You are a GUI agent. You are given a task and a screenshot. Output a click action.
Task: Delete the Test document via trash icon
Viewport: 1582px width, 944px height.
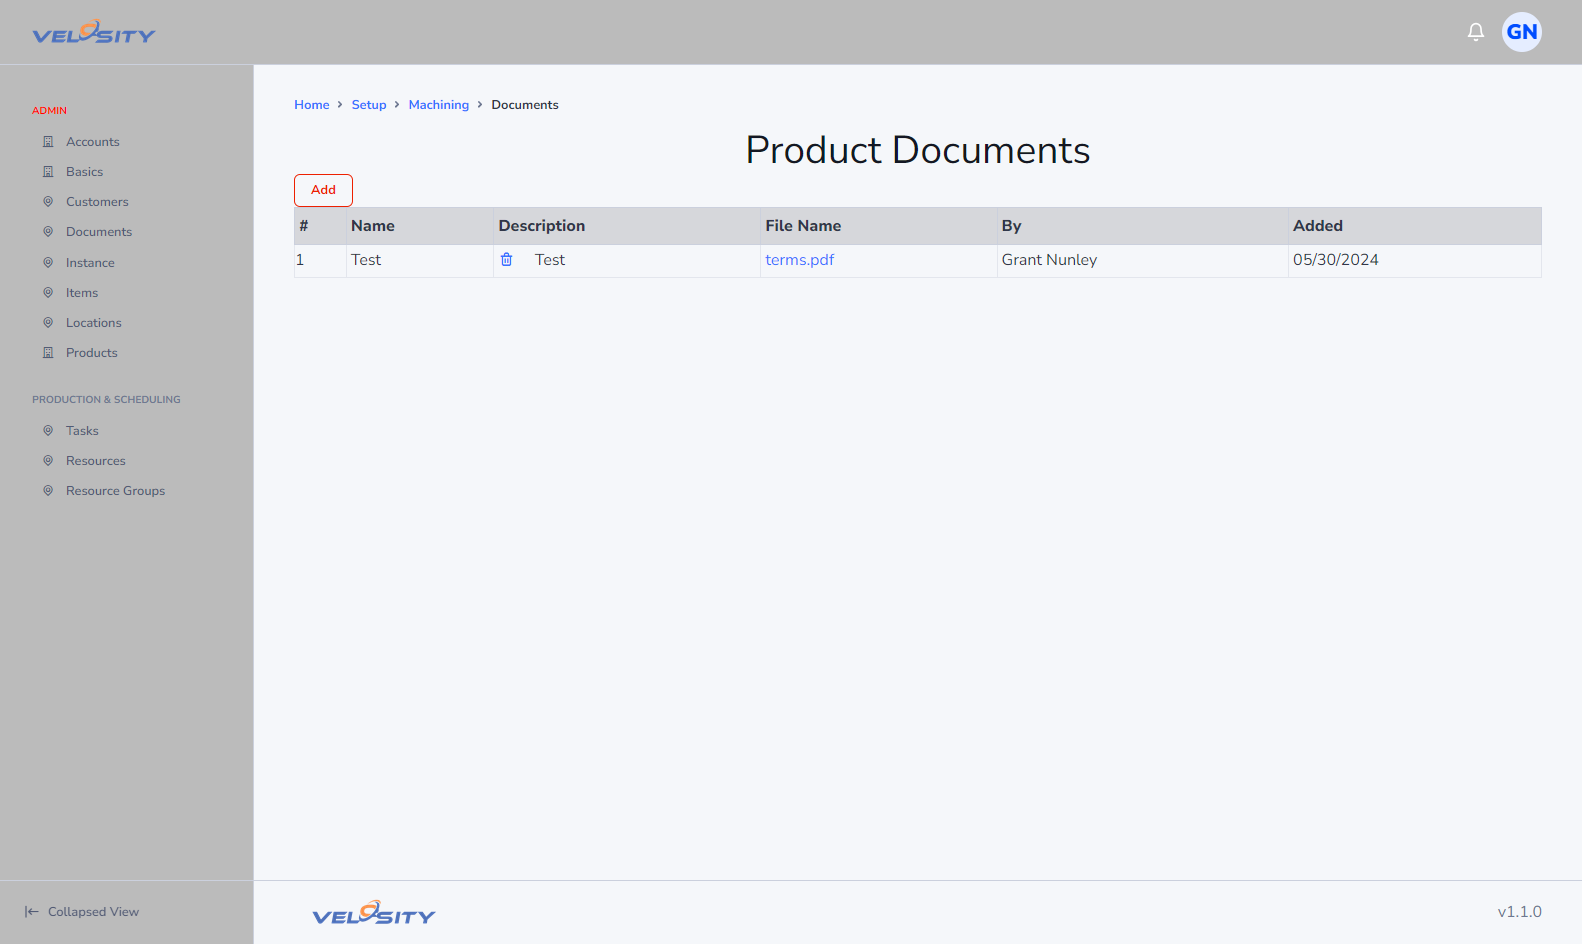[x=507, y=260]
